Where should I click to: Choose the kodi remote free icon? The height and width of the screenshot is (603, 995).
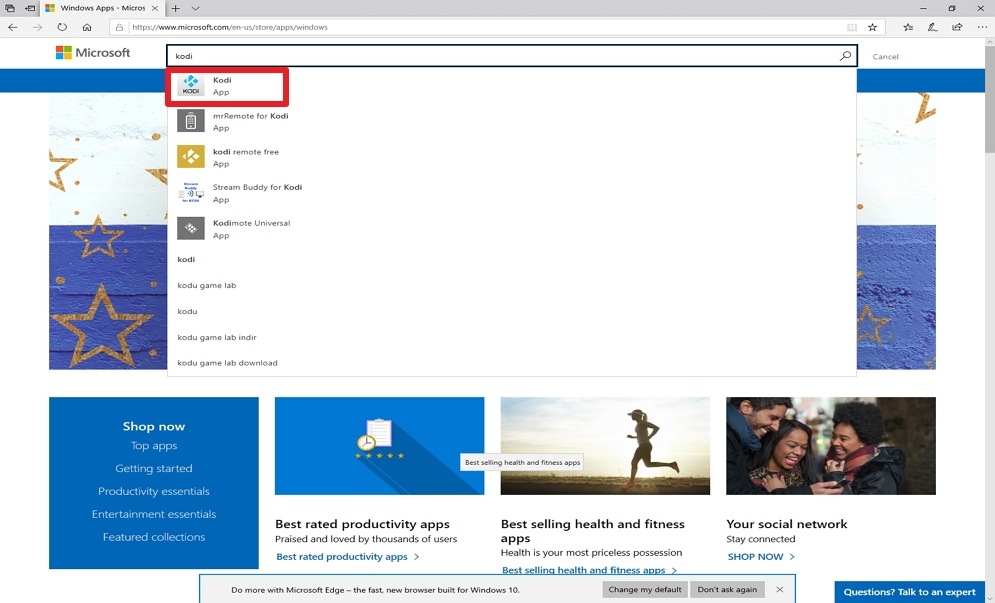click(x=190, y=157)
